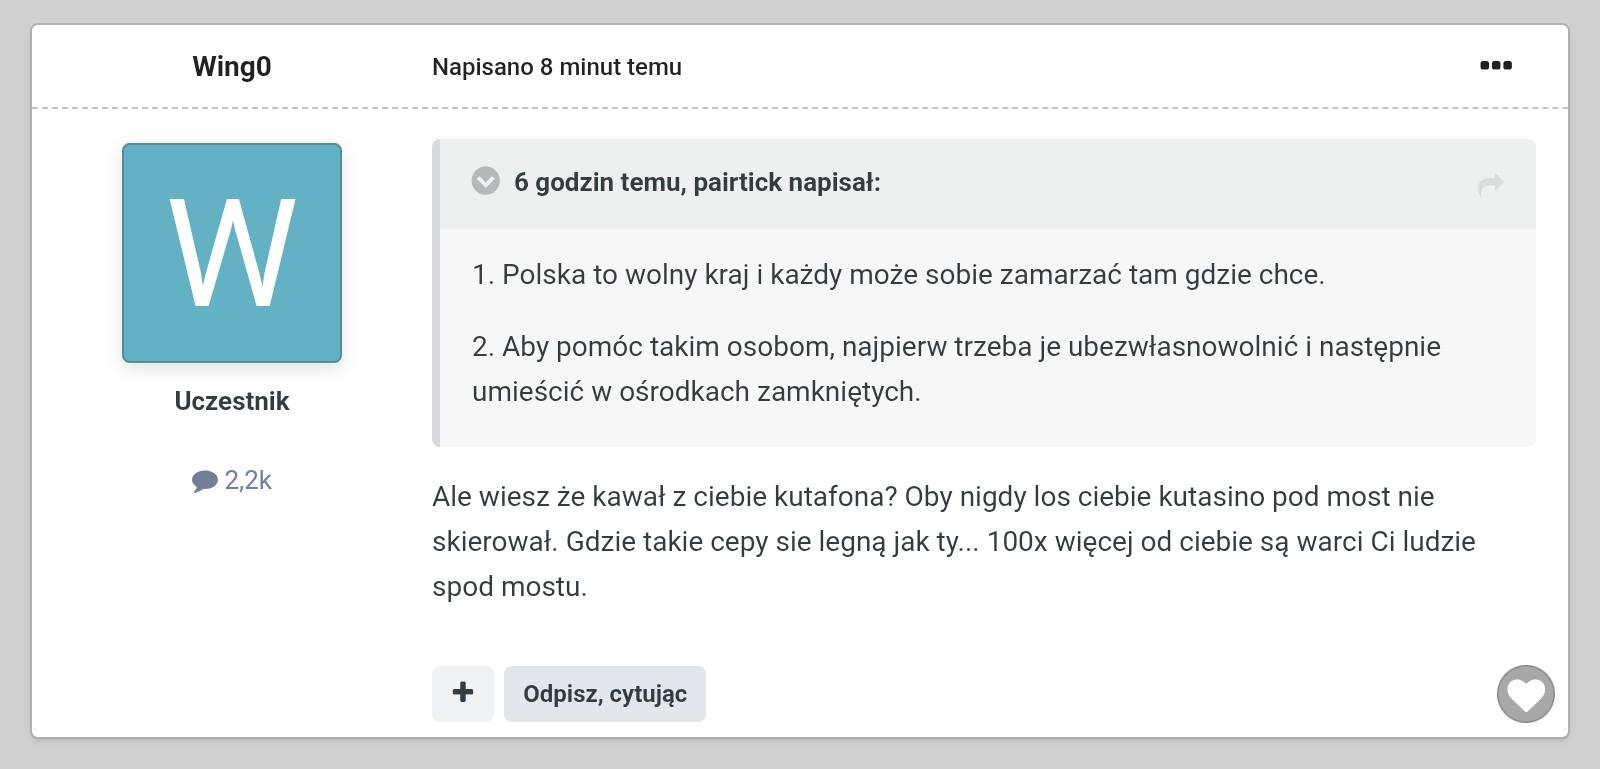Open Wing0's avatar with letter W

232,253
